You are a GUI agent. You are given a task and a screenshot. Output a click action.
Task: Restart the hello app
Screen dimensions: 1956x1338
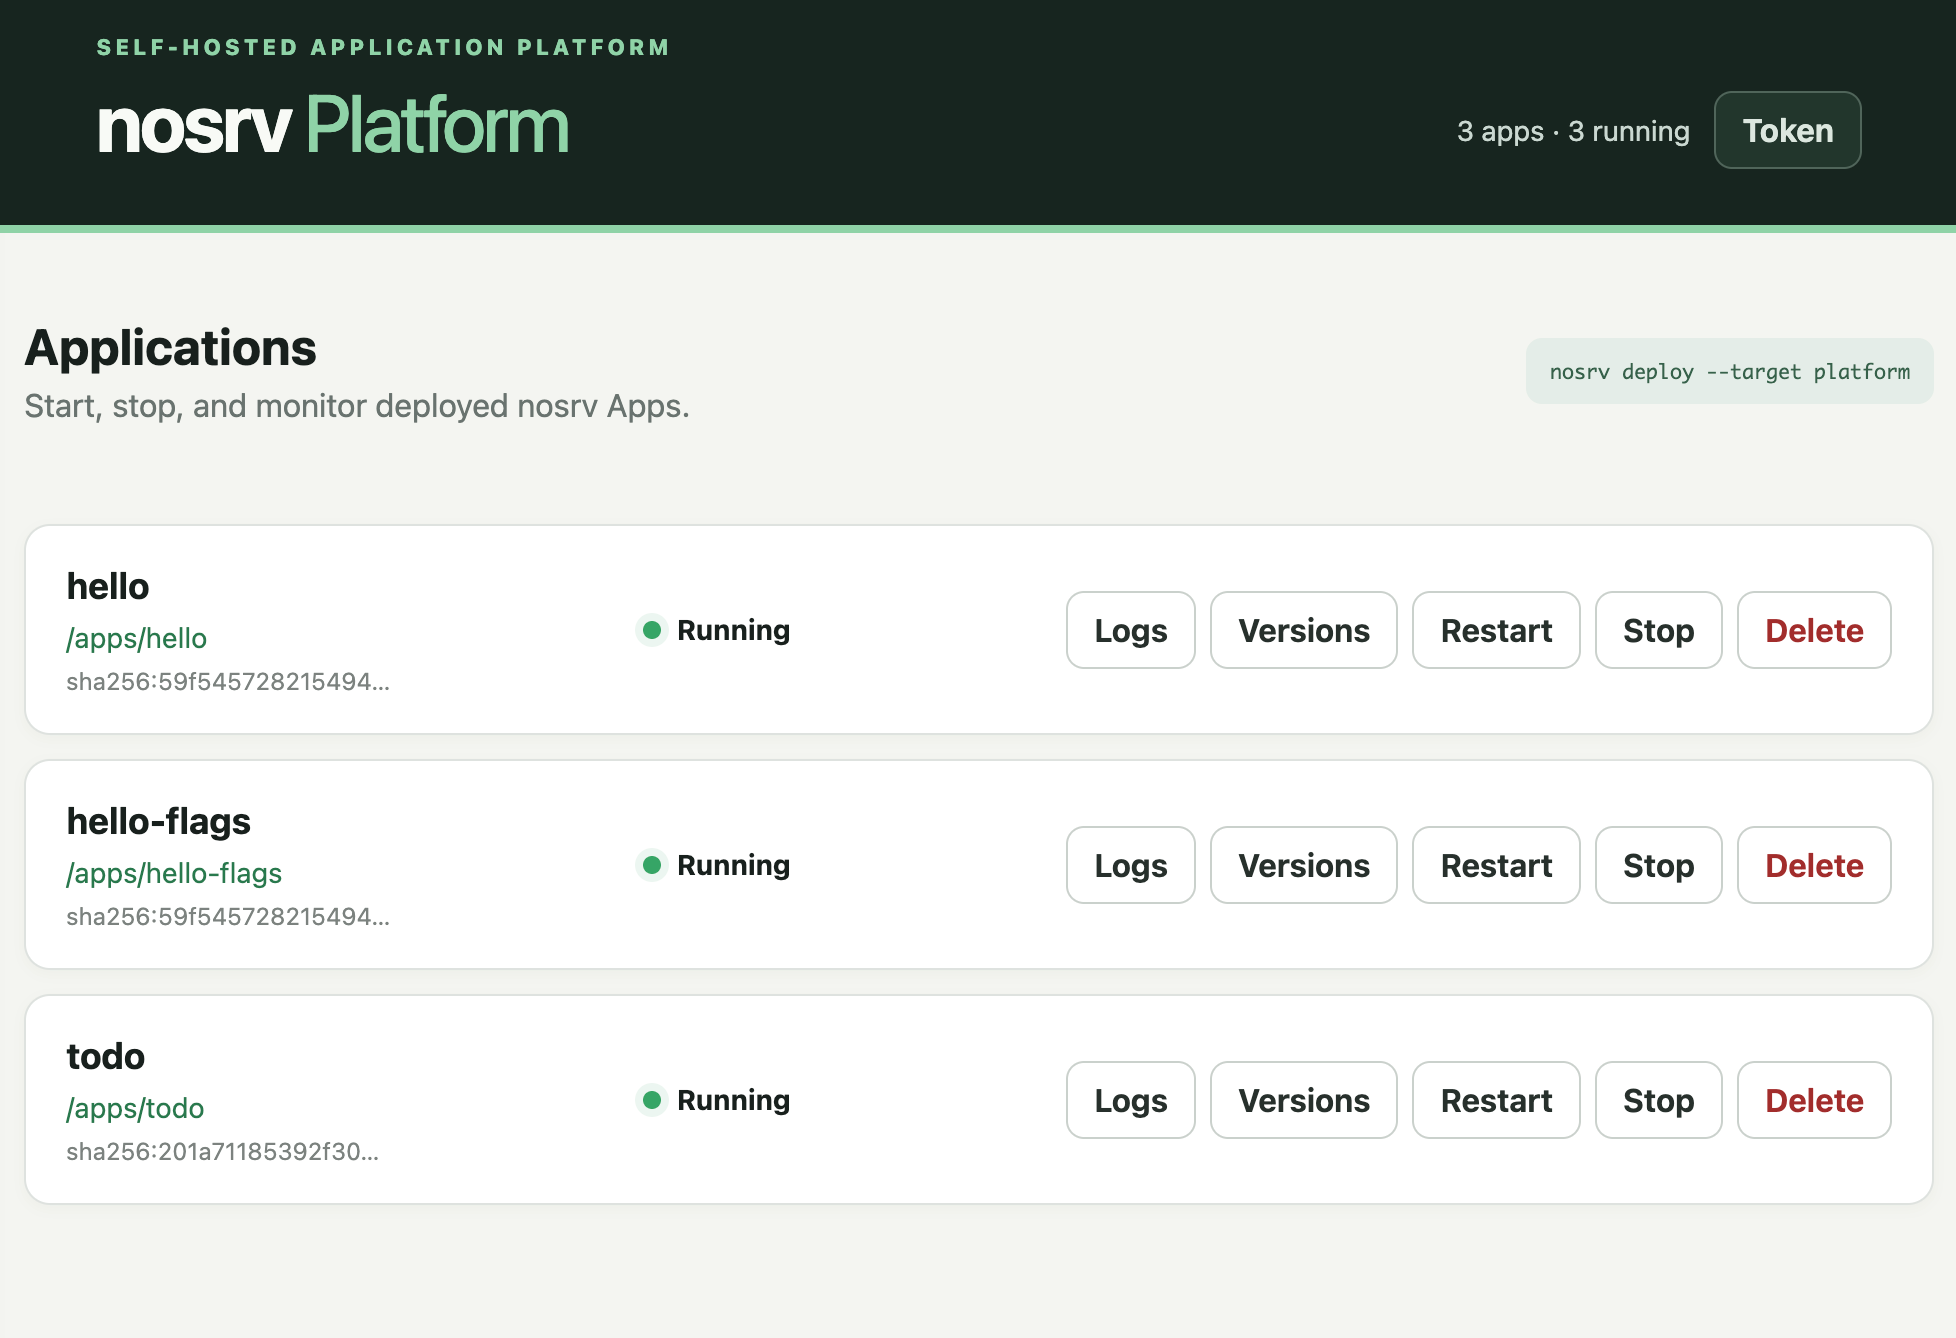click(x=1496, y=630)
